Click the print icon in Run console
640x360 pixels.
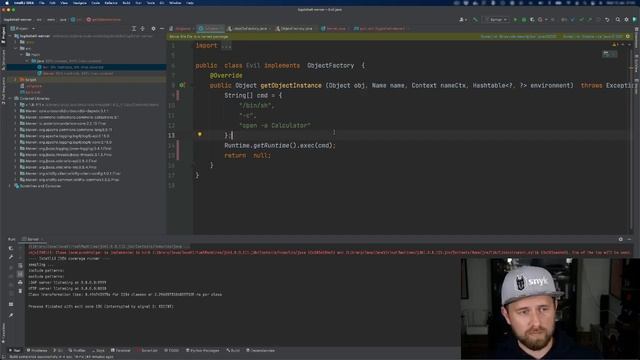pos(20,282)
